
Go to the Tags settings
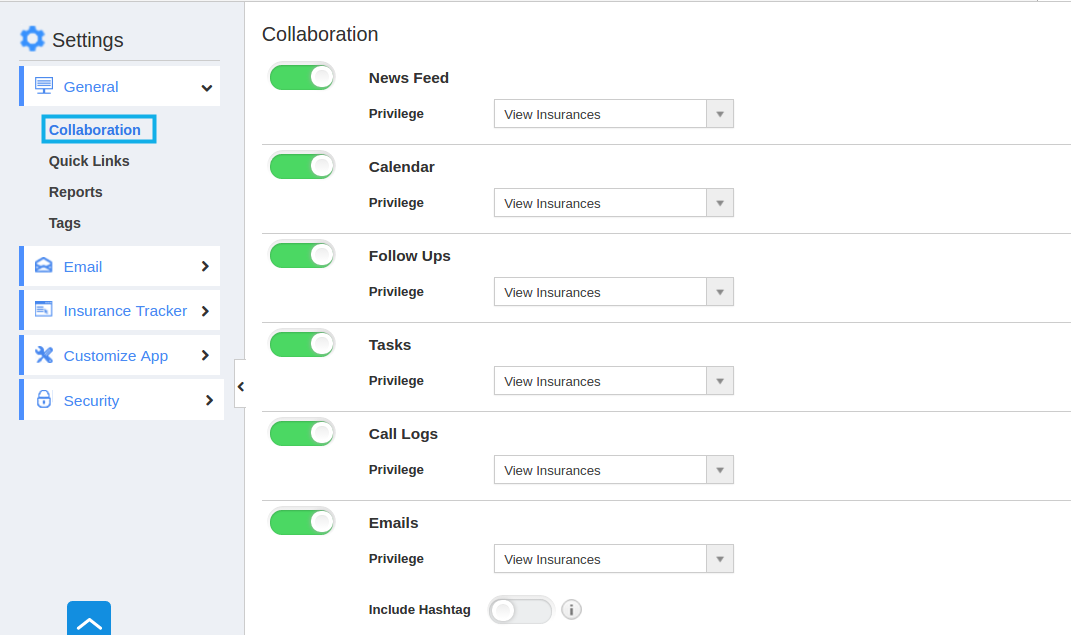click(x=64, y=223)
